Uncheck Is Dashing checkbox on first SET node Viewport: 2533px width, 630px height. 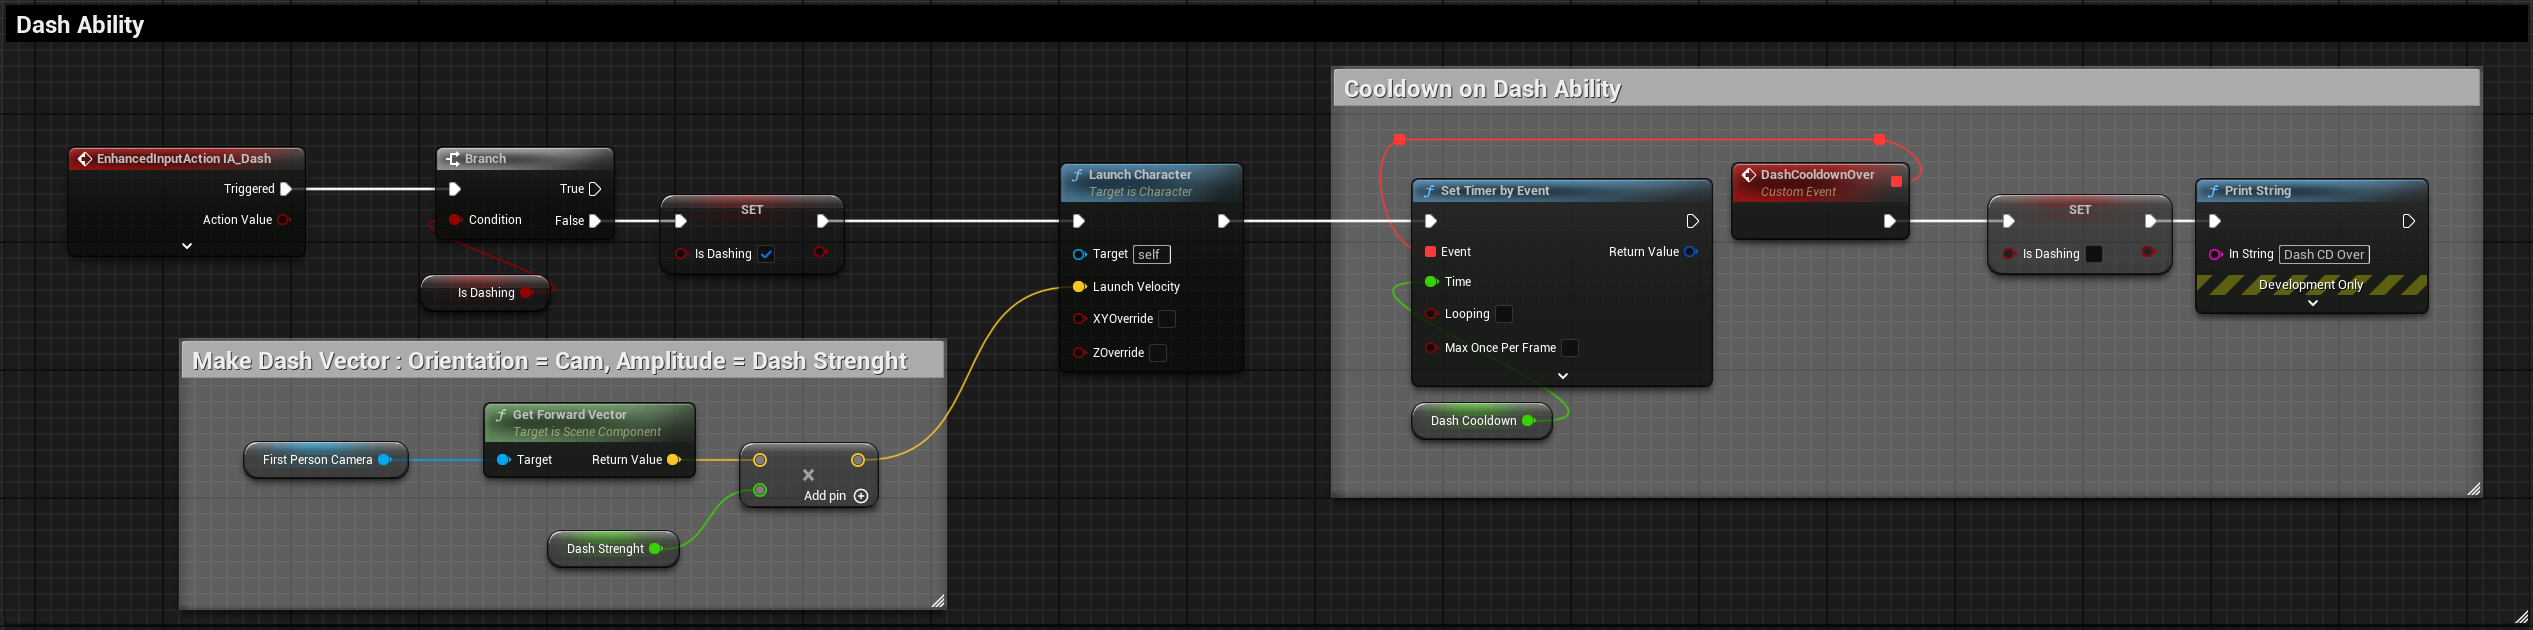pos(766,254)
